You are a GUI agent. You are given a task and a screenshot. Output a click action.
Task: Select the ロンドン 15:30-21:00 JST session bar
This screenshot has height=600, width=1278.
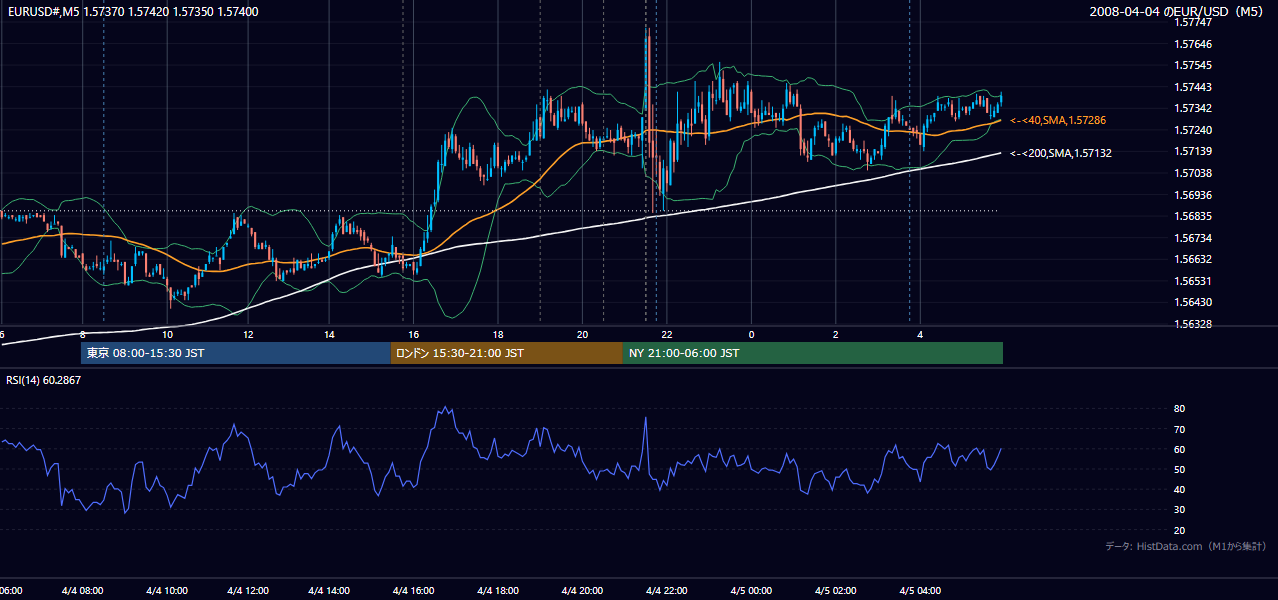[507, 353]
